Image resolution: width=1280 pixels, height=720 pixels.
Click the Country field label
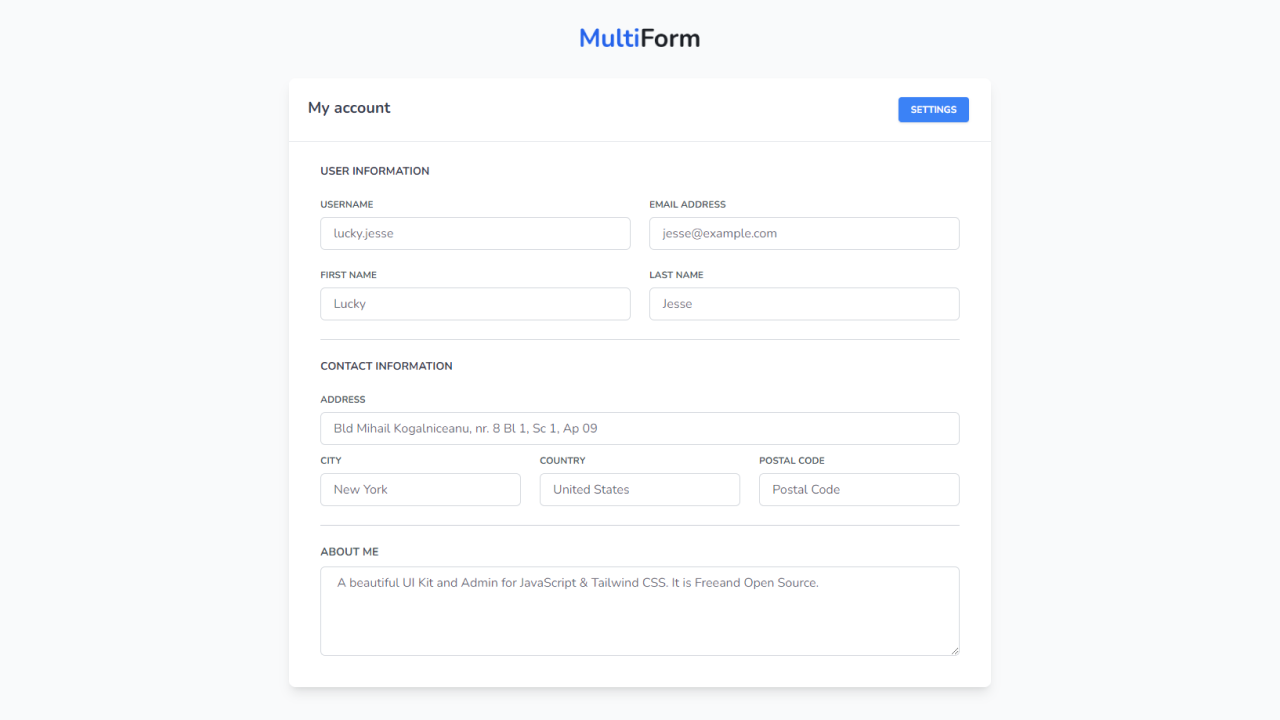(x=562, y=461)
